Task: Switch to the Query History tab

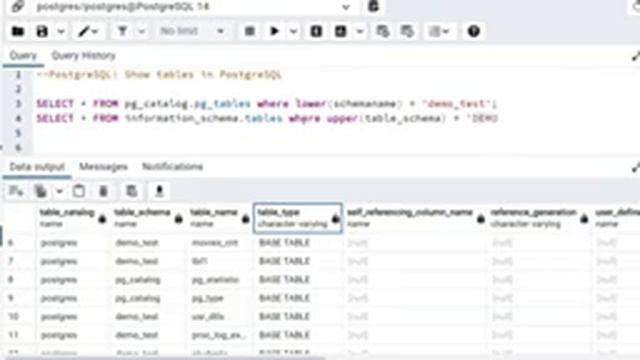Action: [x=84, y=56]
